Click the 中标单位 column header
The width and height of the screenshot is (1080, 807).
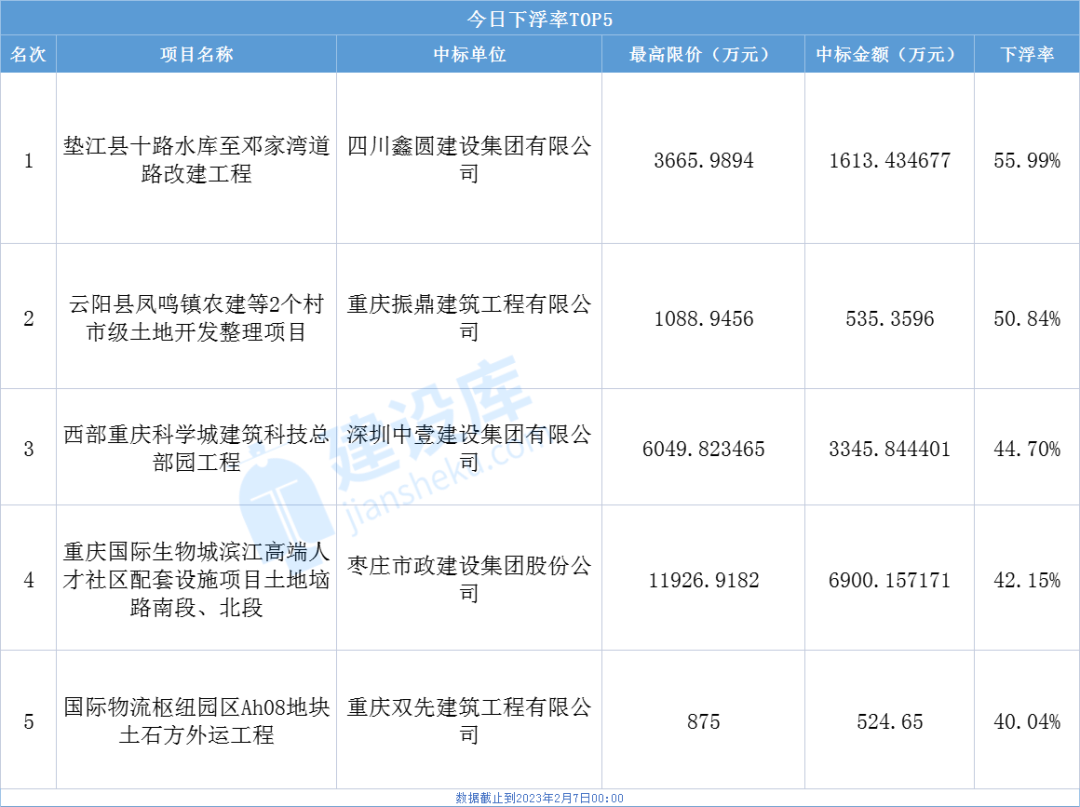click(469, 55)
